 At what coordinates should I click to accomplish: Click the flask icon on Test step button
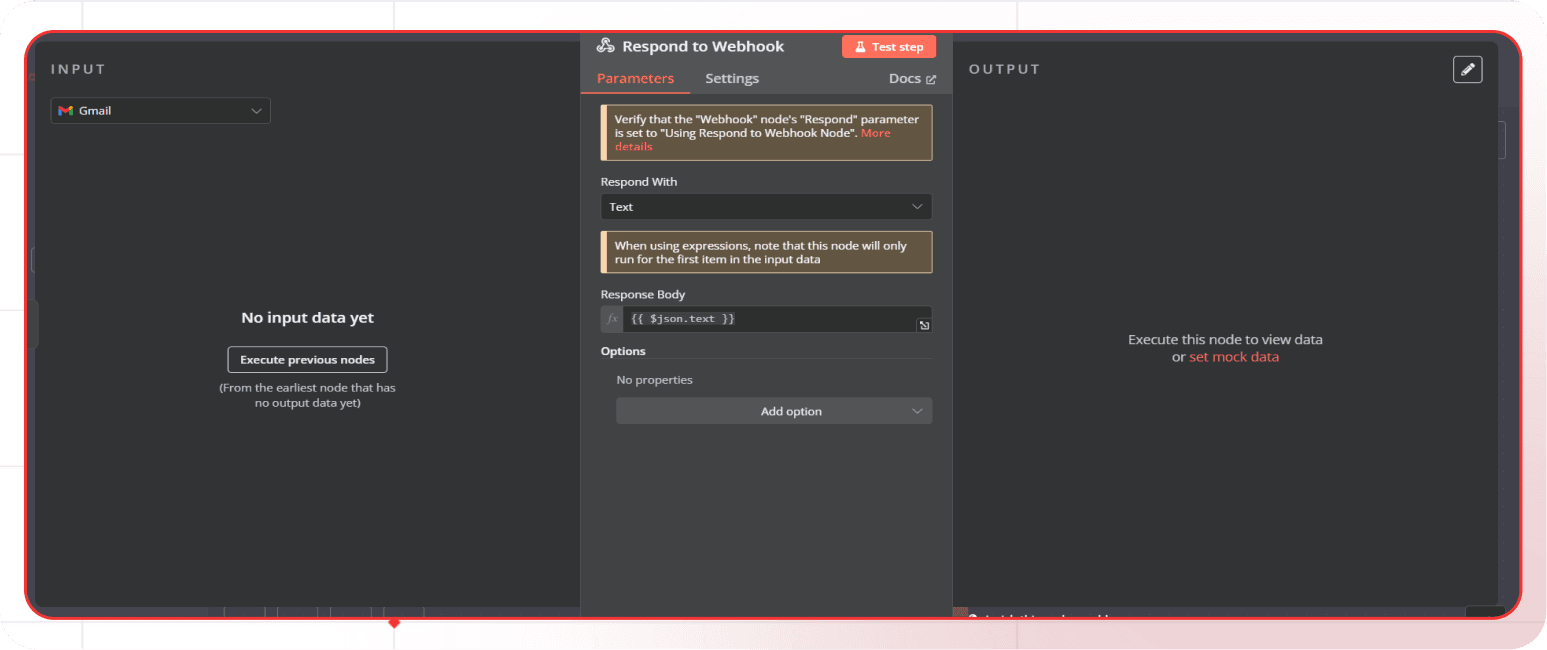[862, 46]
